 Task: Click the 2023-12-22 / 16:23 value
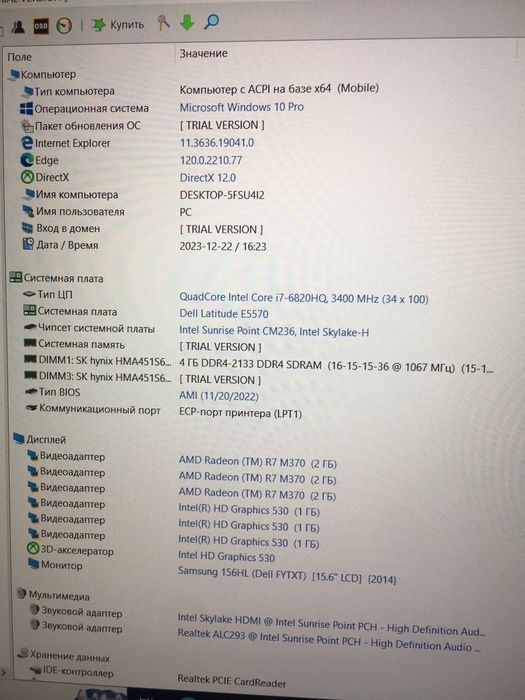pos(223,246)
